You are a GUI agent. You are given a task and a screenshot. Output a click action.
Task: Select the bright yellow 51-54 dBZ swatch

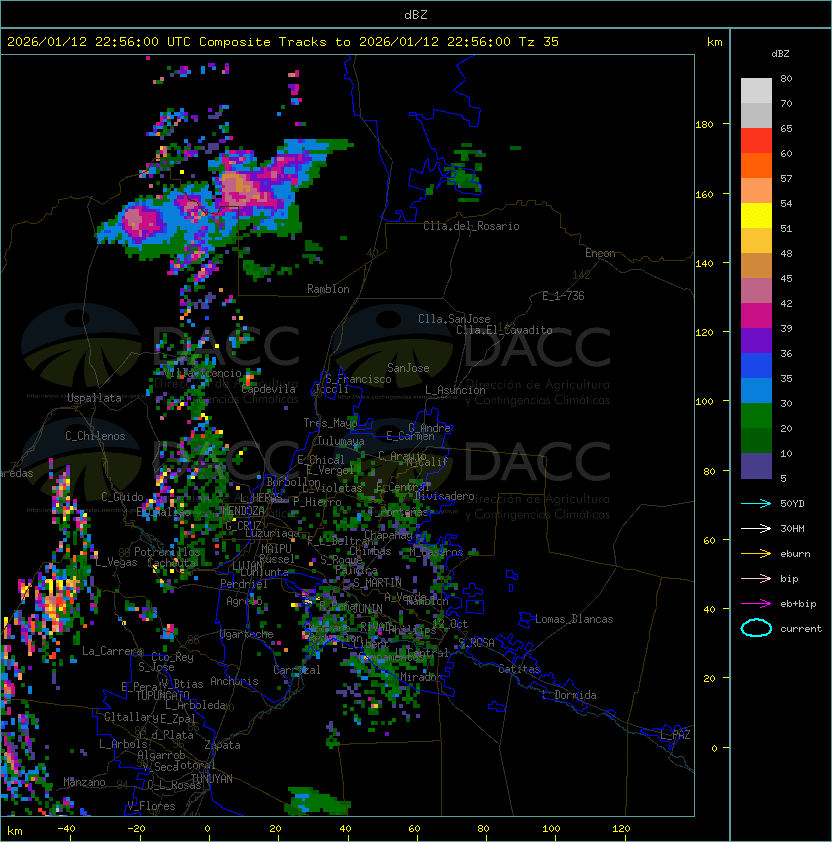point(756,216)
